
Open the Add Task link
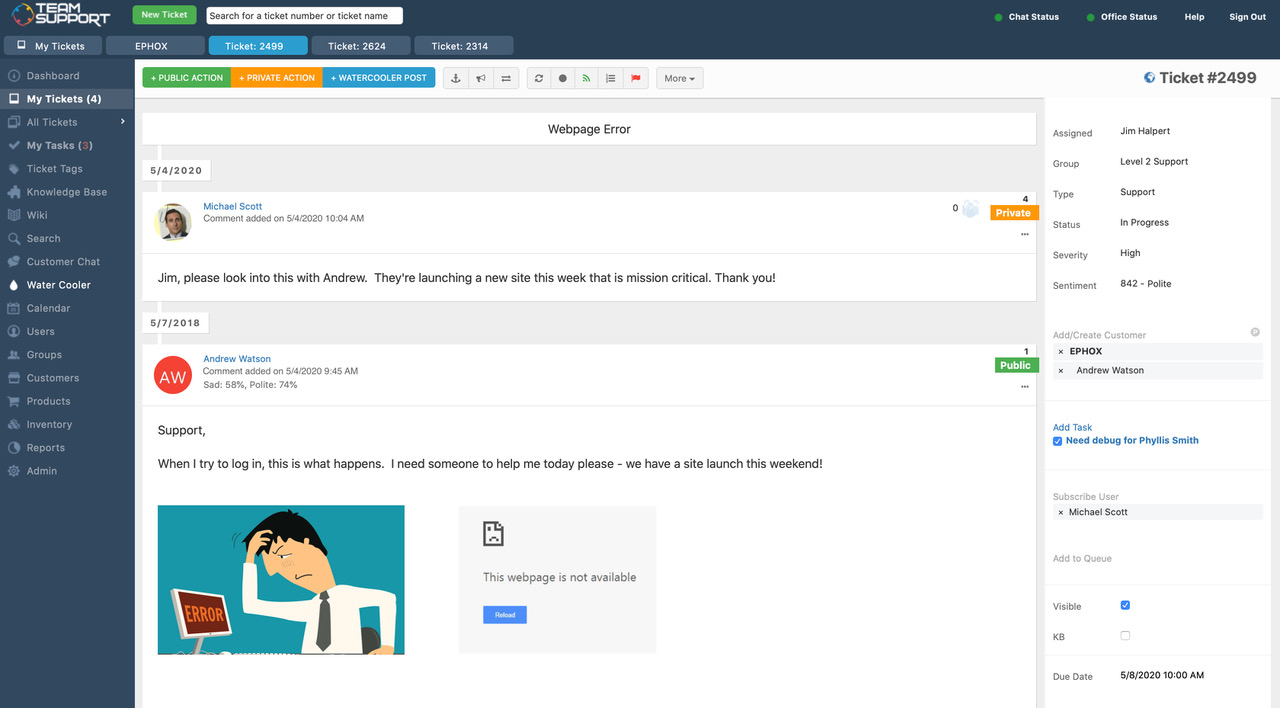pyautogui.click(x=1072, y=427)
